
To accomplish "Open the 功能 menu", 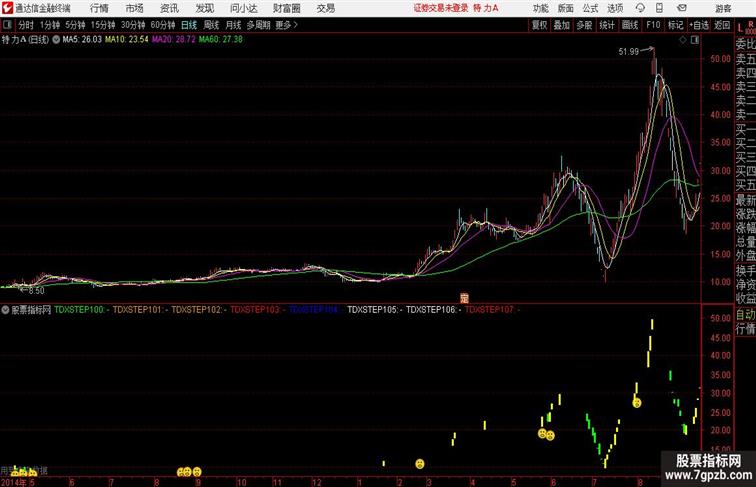I will 540,8.
